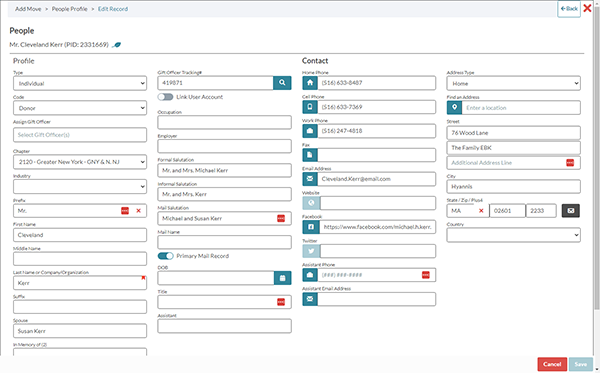This screenshot has height=373, width=600.
Task: Open the Type dropdown showing Individual
Action: (80, 83)
